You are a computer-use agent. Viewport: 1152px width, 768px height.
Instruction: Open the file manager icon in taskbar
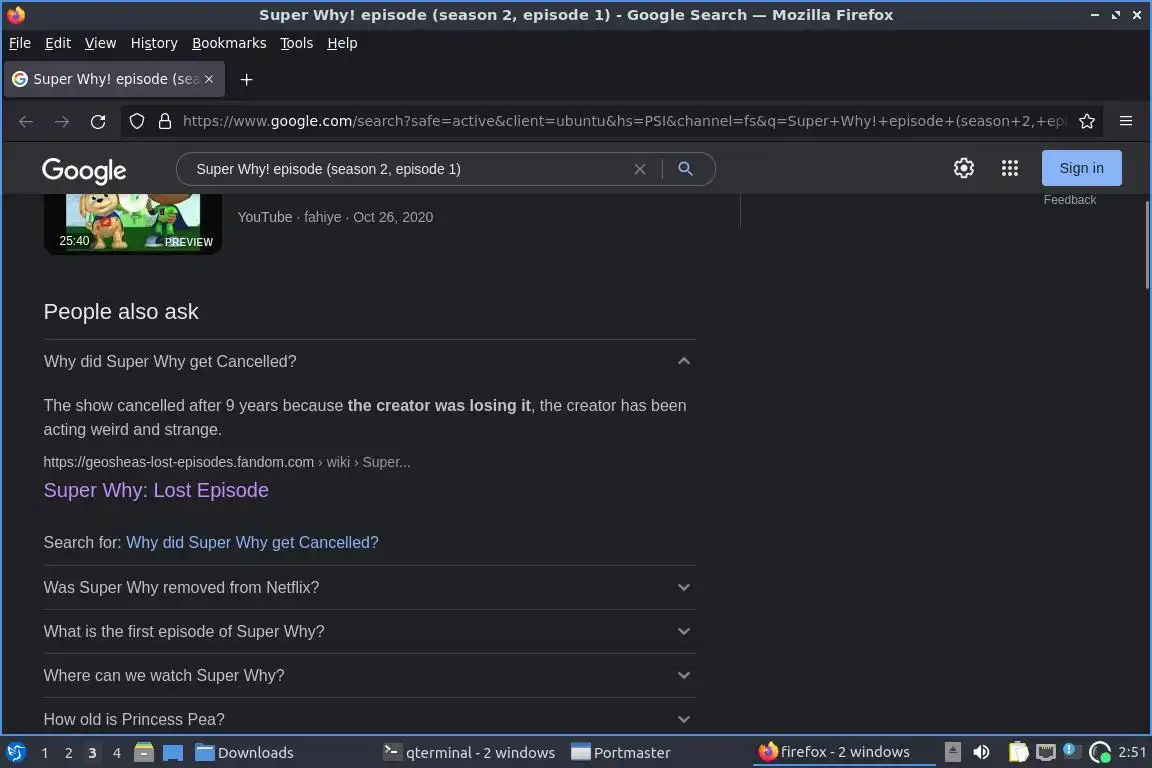point(144,753)
